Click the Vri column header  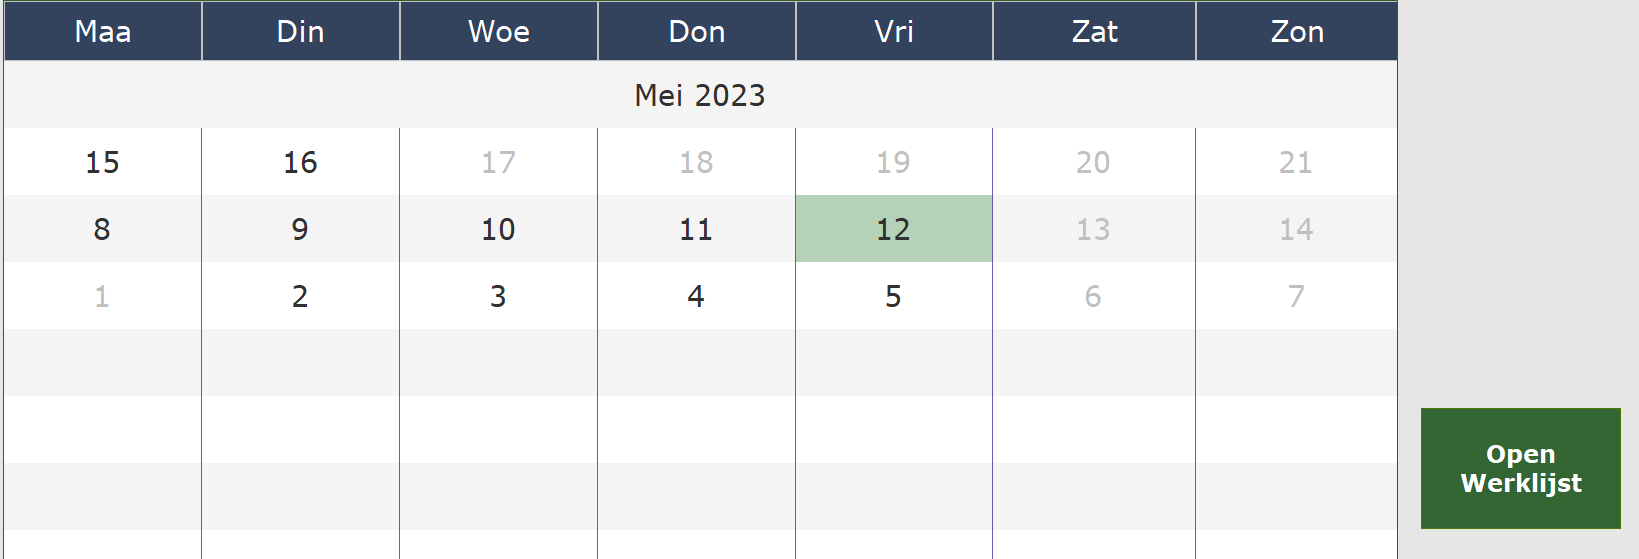[x=894, y=31]
